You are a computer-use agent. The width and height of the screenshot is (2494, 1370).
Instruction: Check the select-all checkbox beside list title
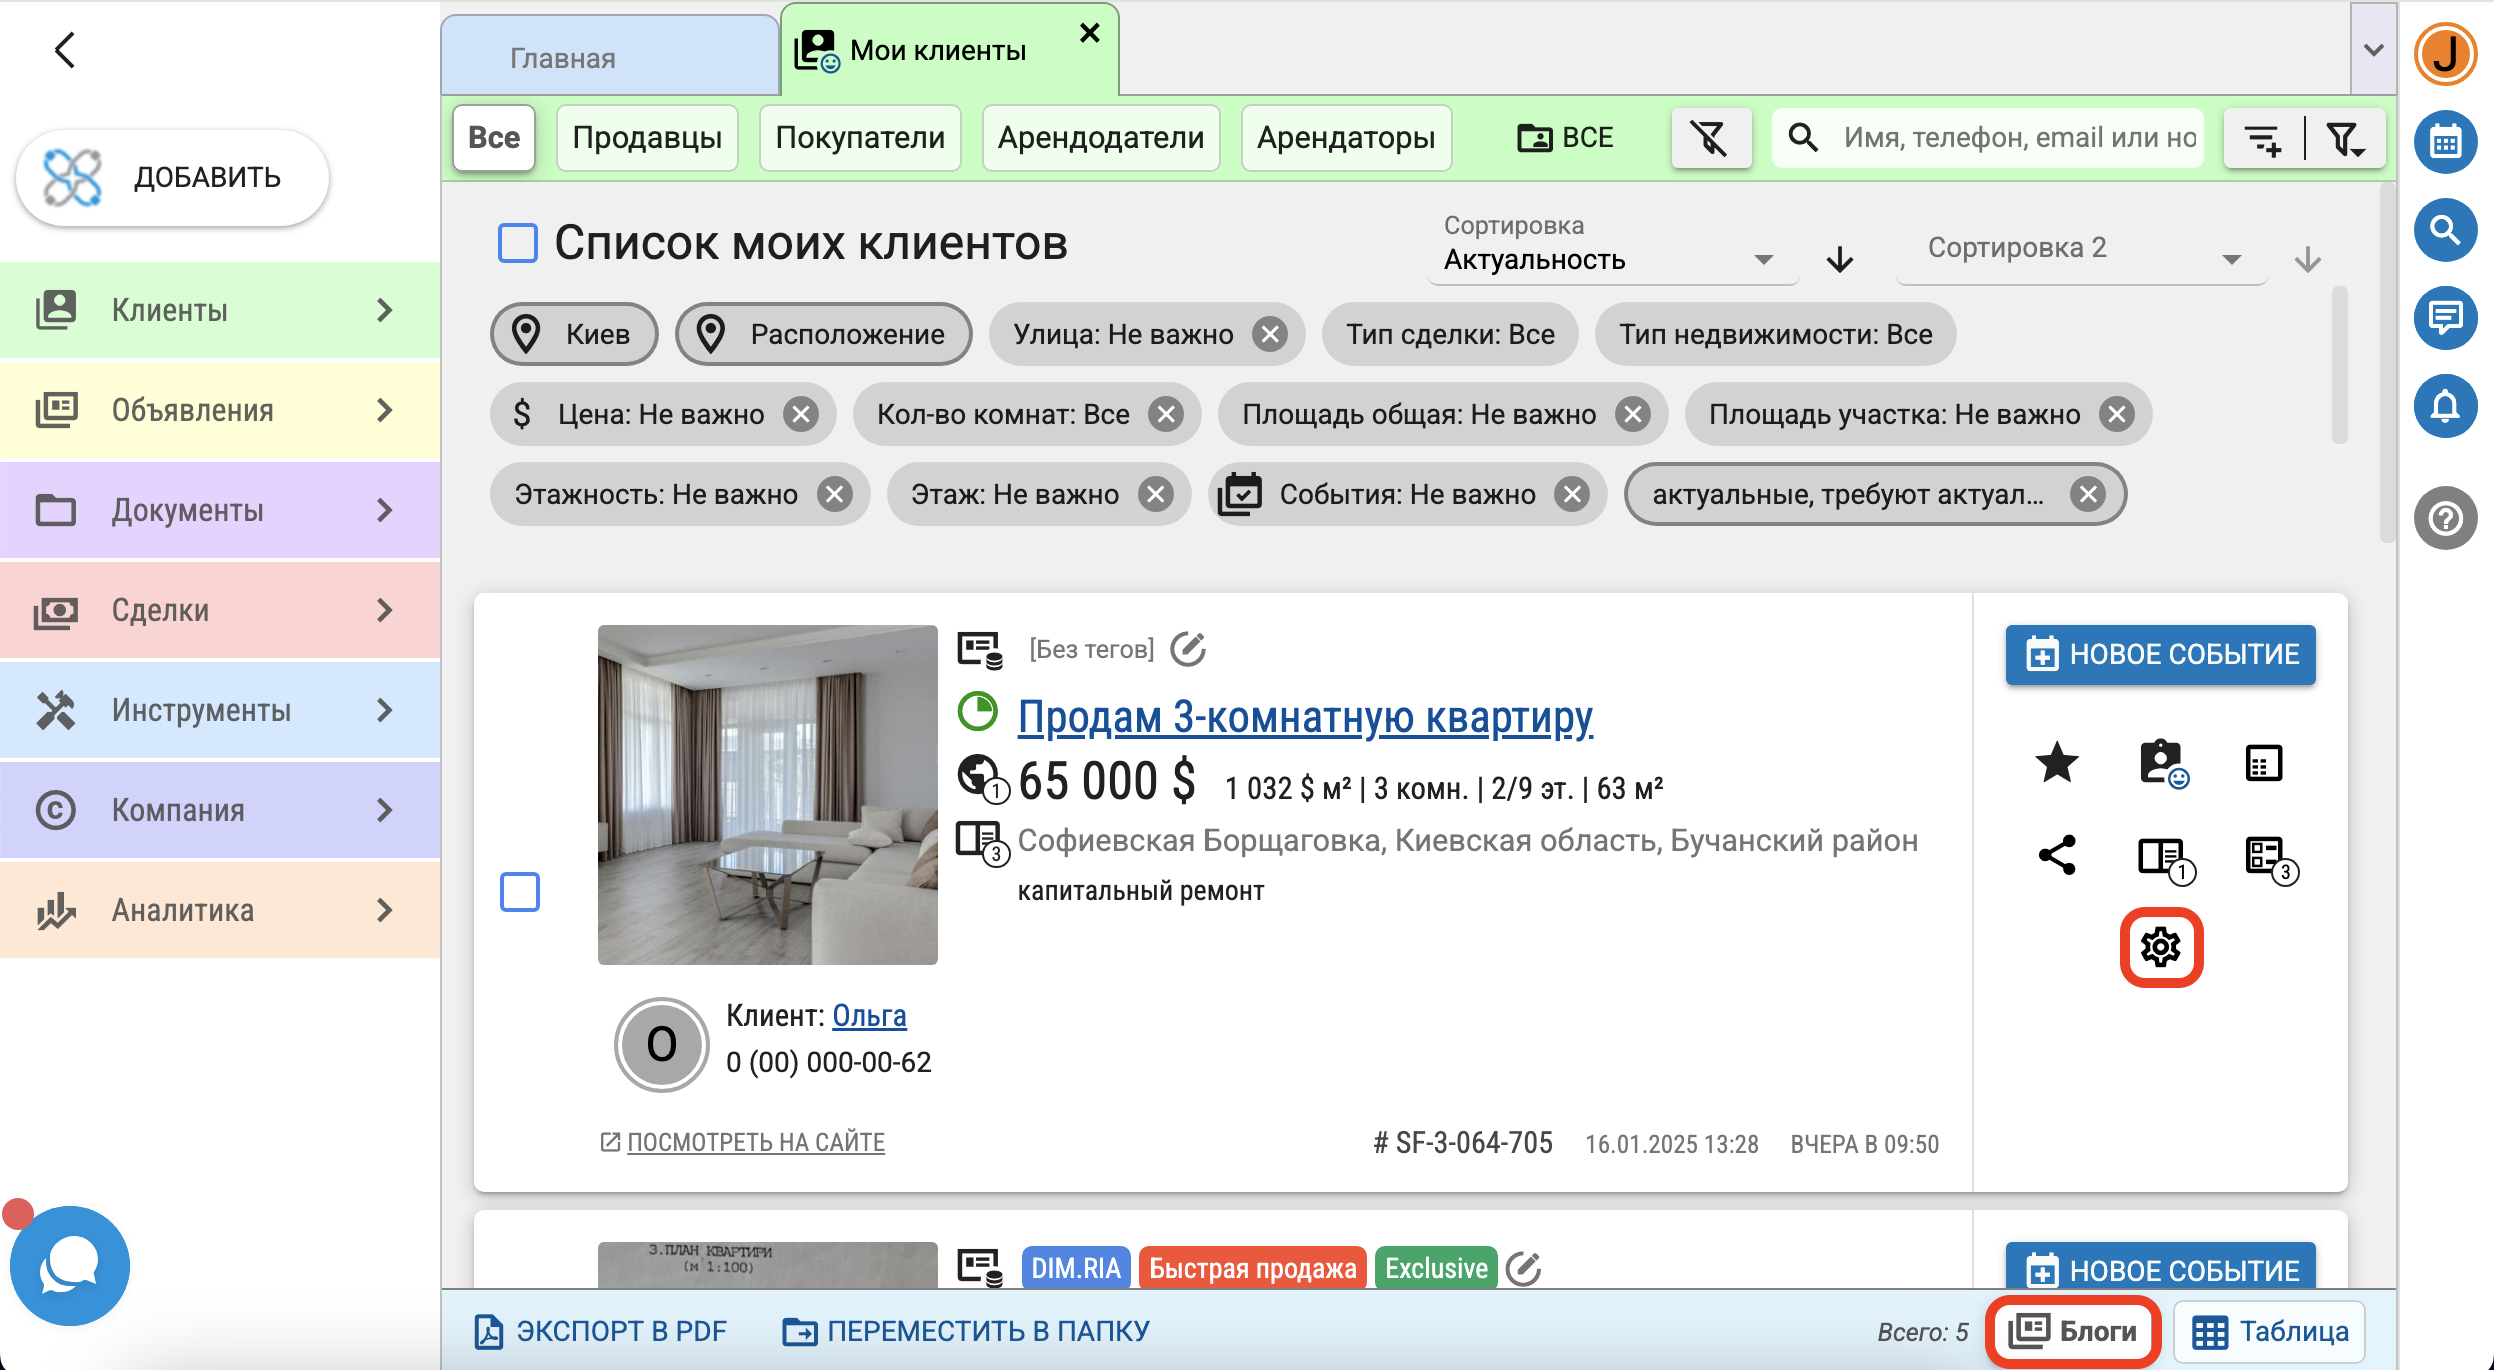click(518, 243)
